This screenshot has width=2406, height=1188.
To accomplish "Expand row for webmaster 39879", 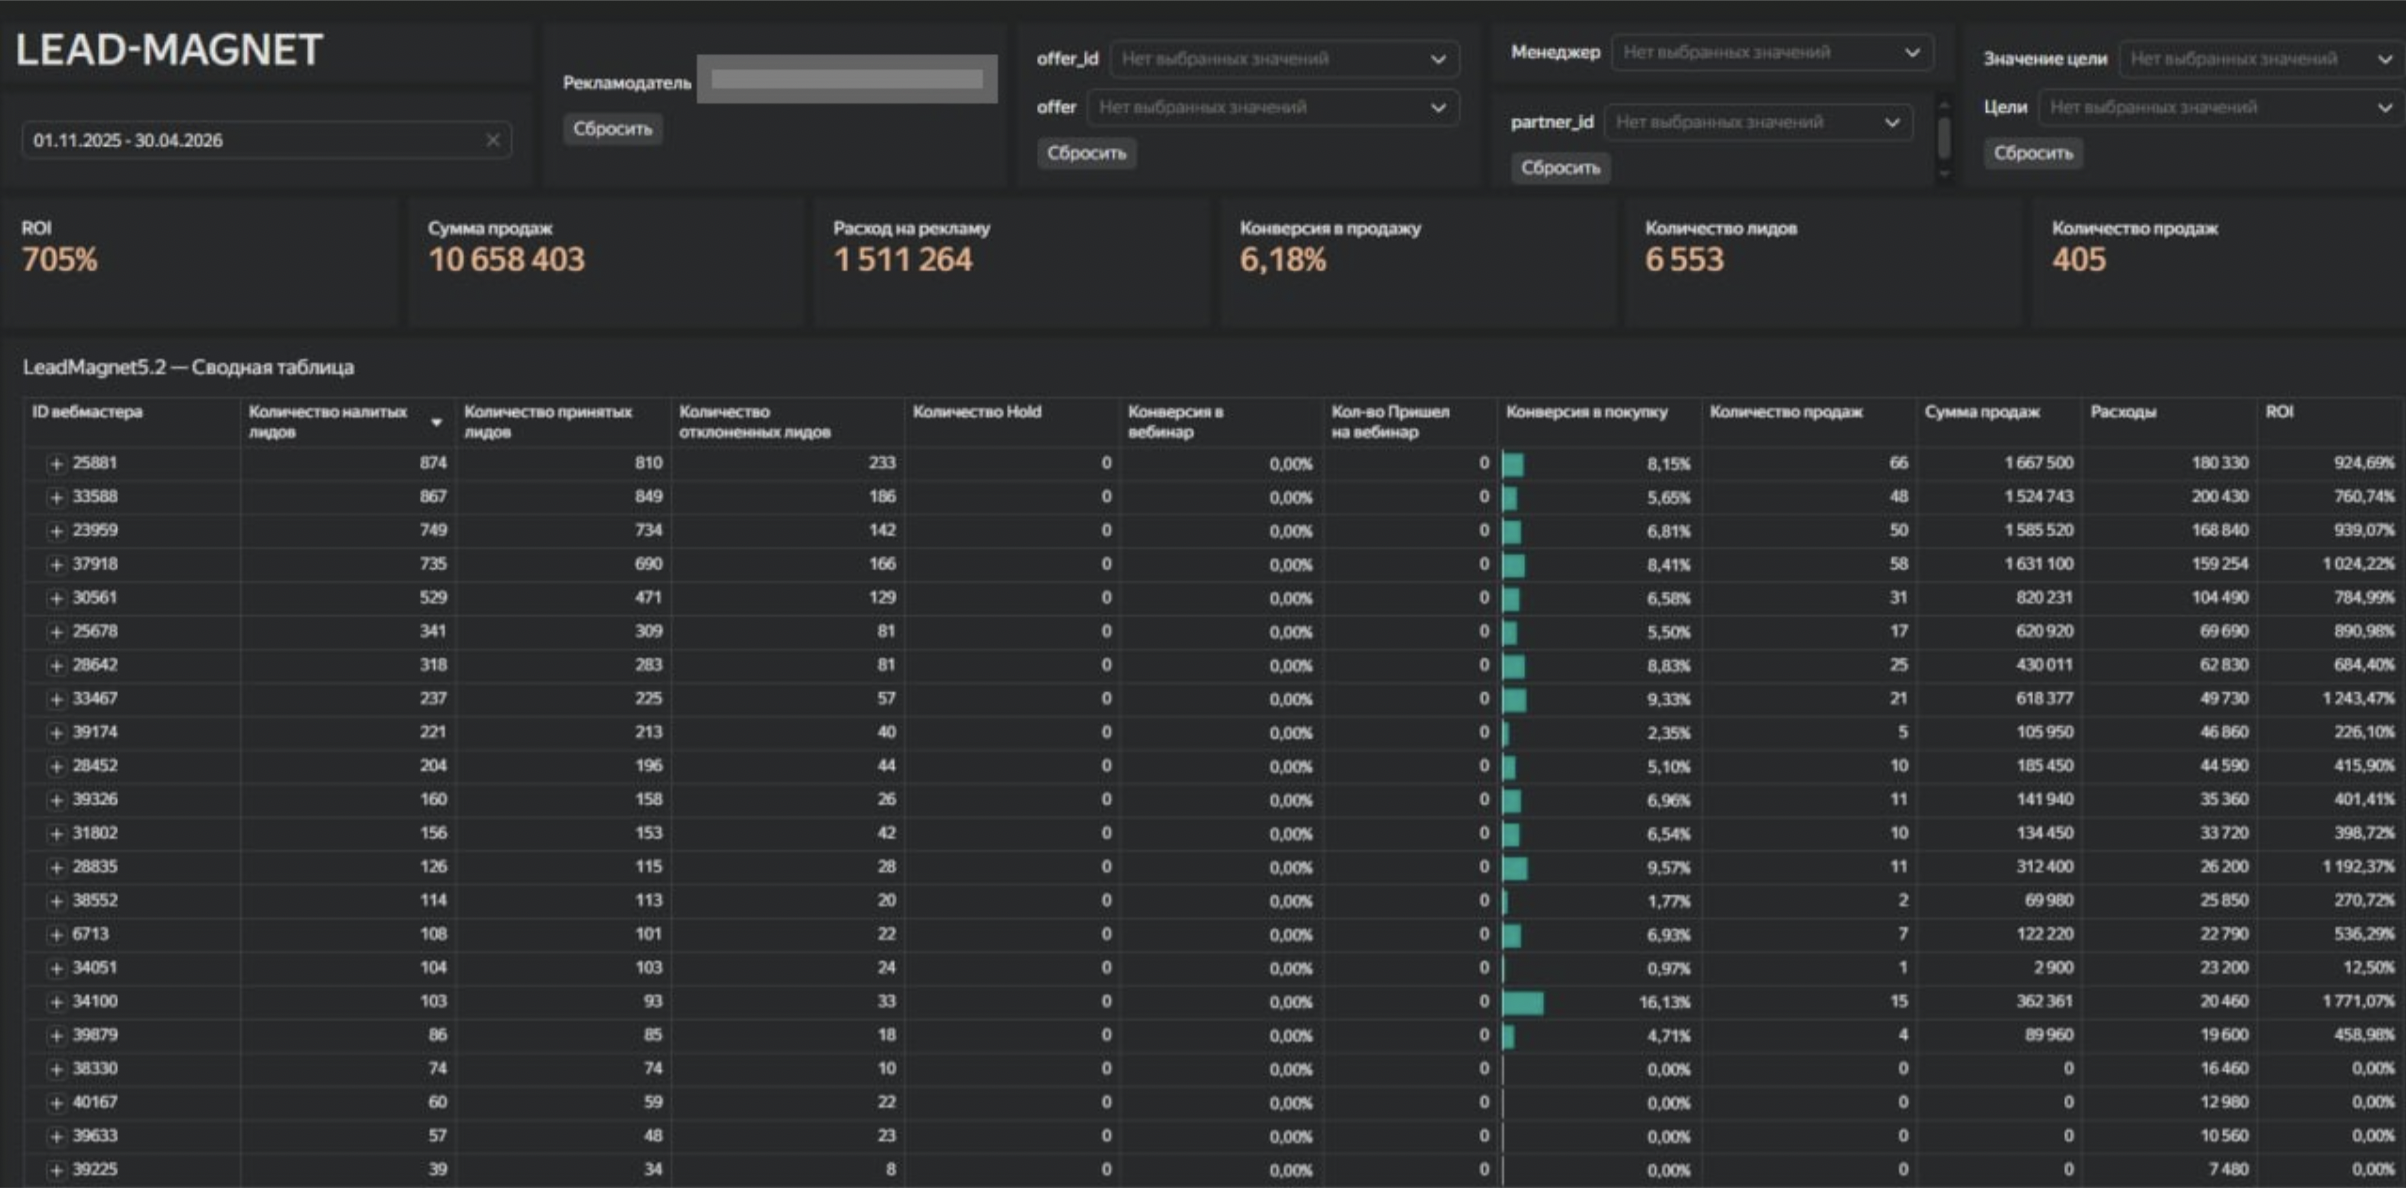I will coord(56,1036).
